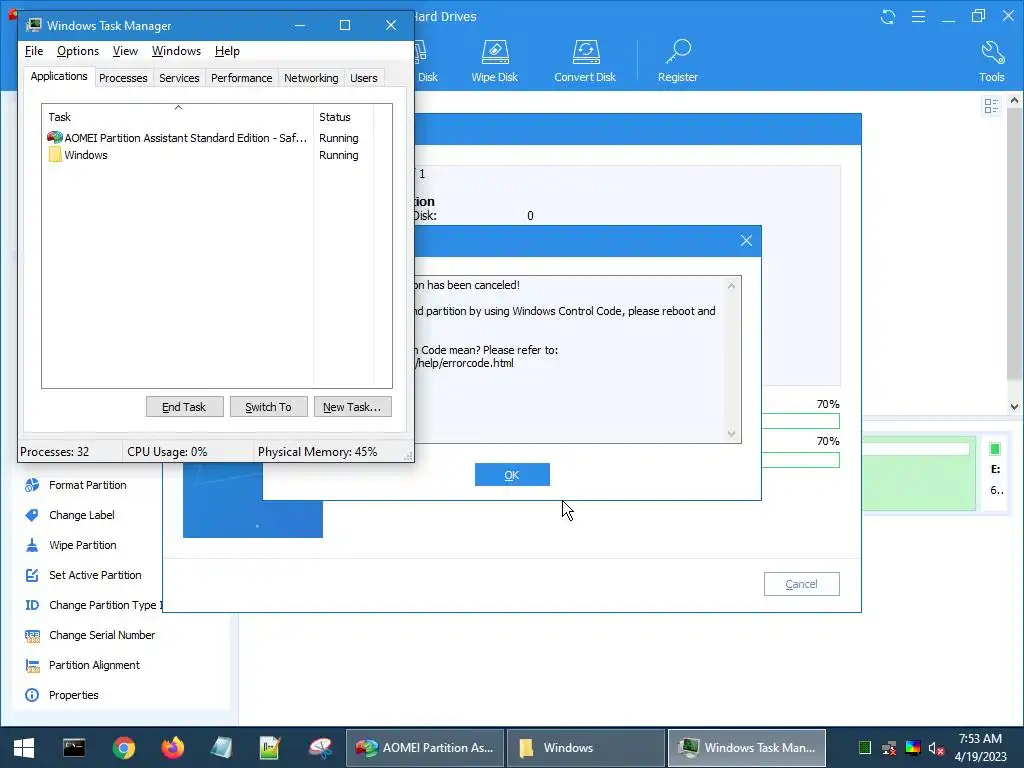The height and width of the screenshot is (768, 1024).
Task: Click the Physical Memory: 45% status entry
Action: pyautogui.click(x=317, y=452)
